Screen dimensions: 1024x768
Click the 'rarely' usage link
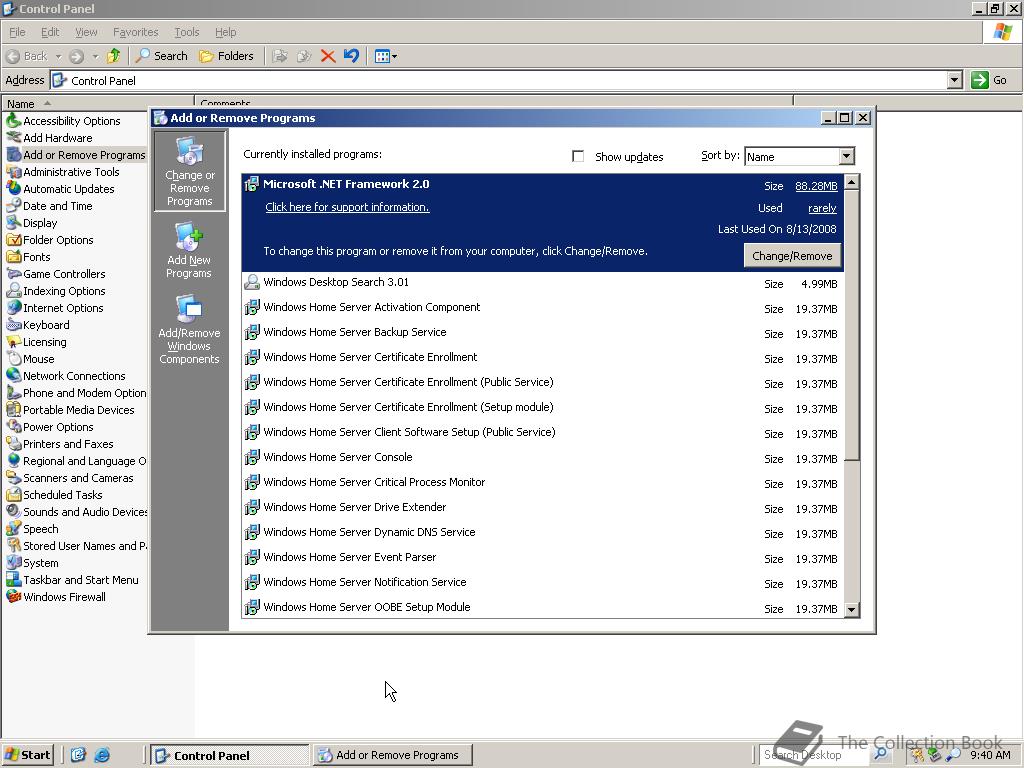tap(822, 208)
